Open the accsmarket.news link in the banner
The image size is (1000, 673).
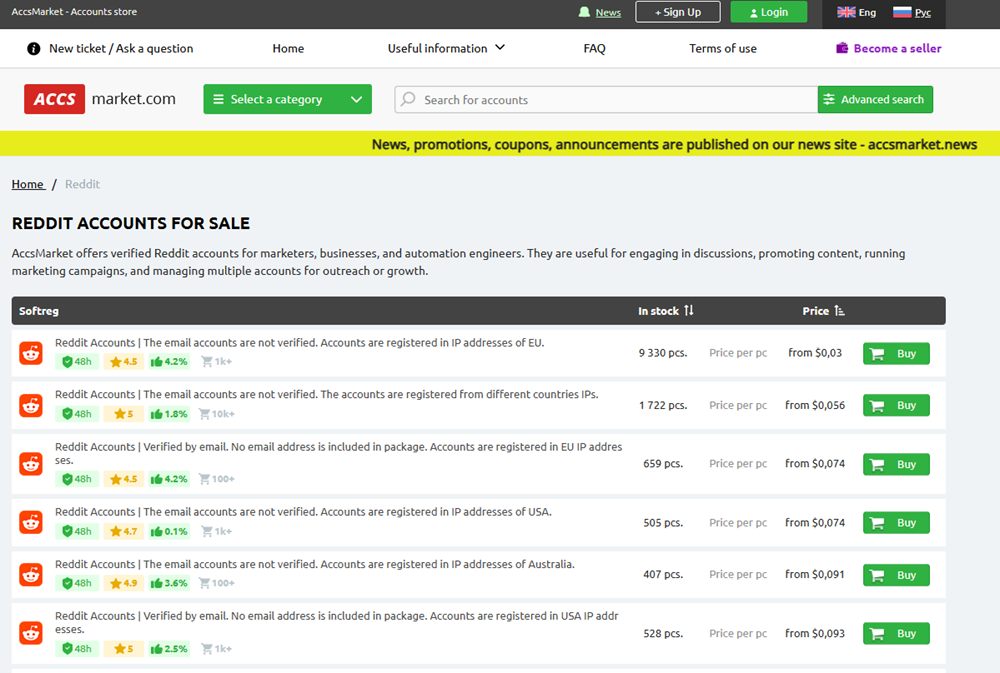pyautogui.click(x=926, y=144)
